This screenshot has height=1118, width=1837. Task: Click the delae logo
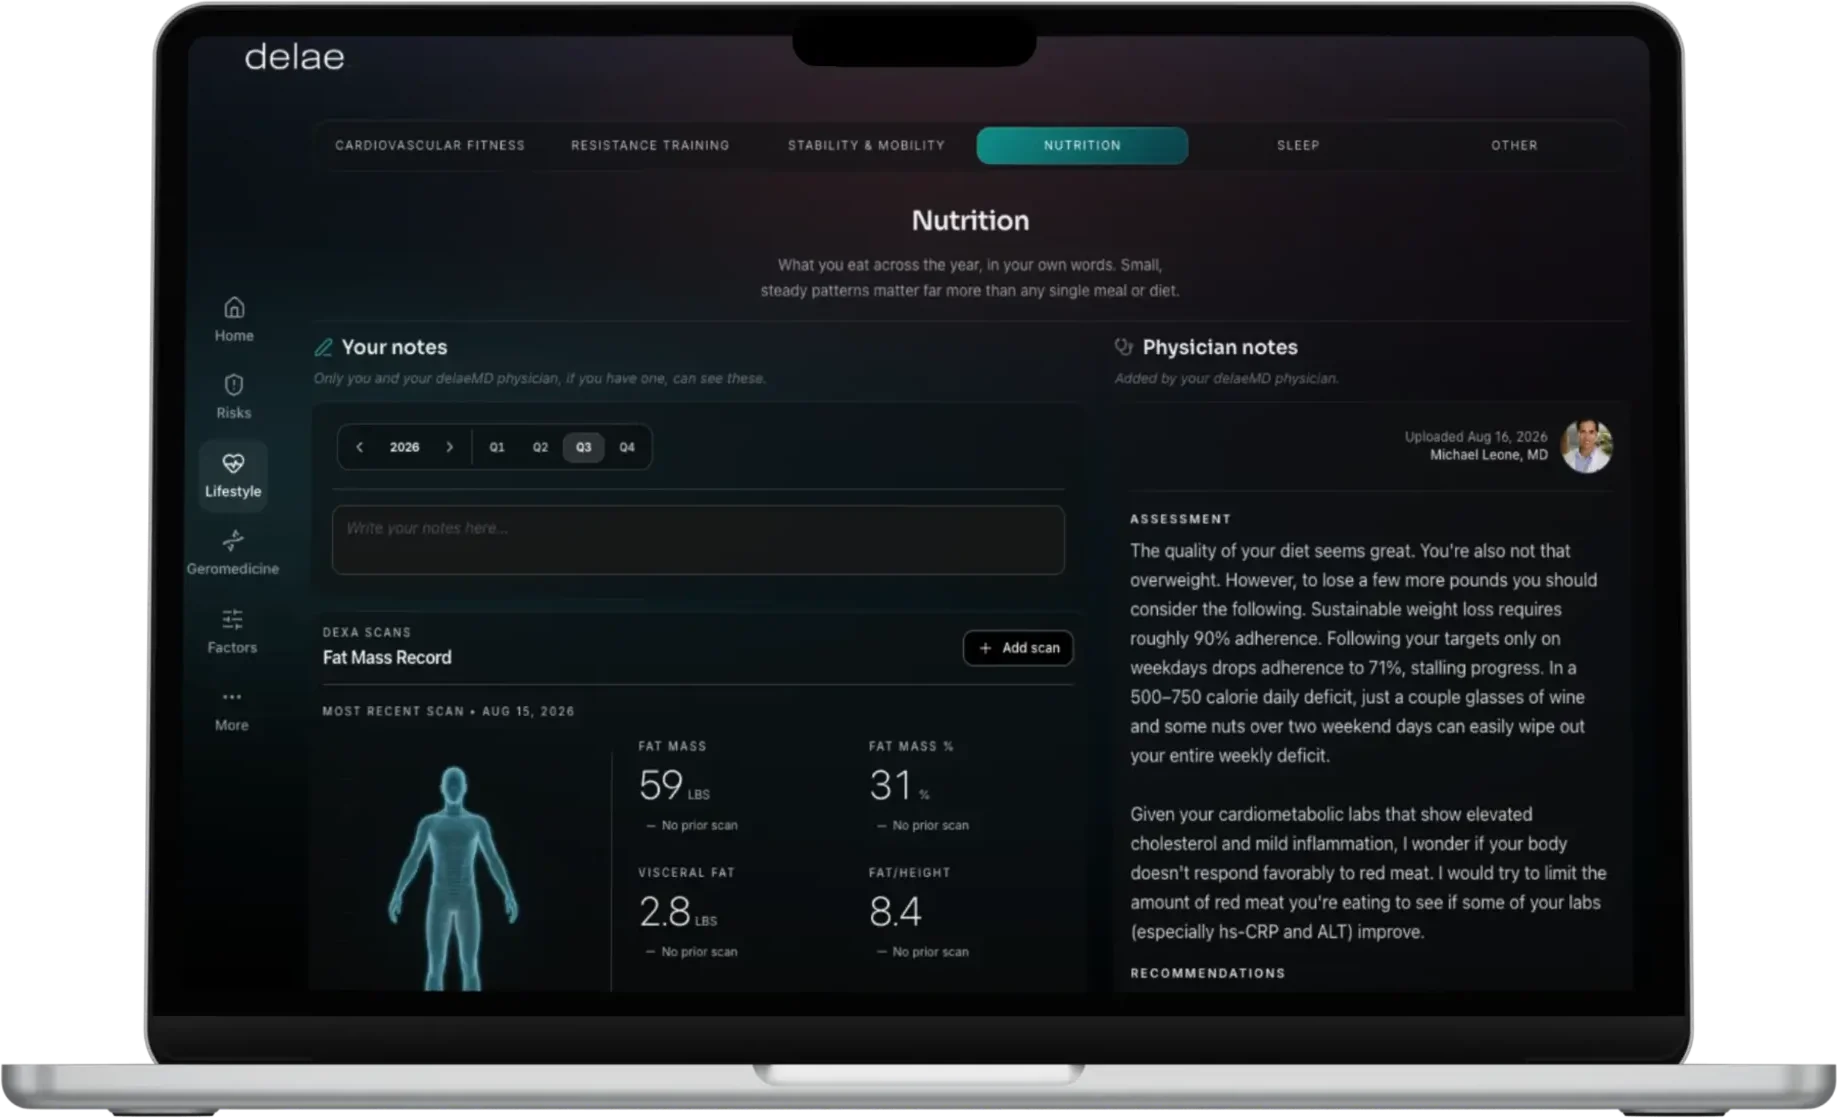294,57
